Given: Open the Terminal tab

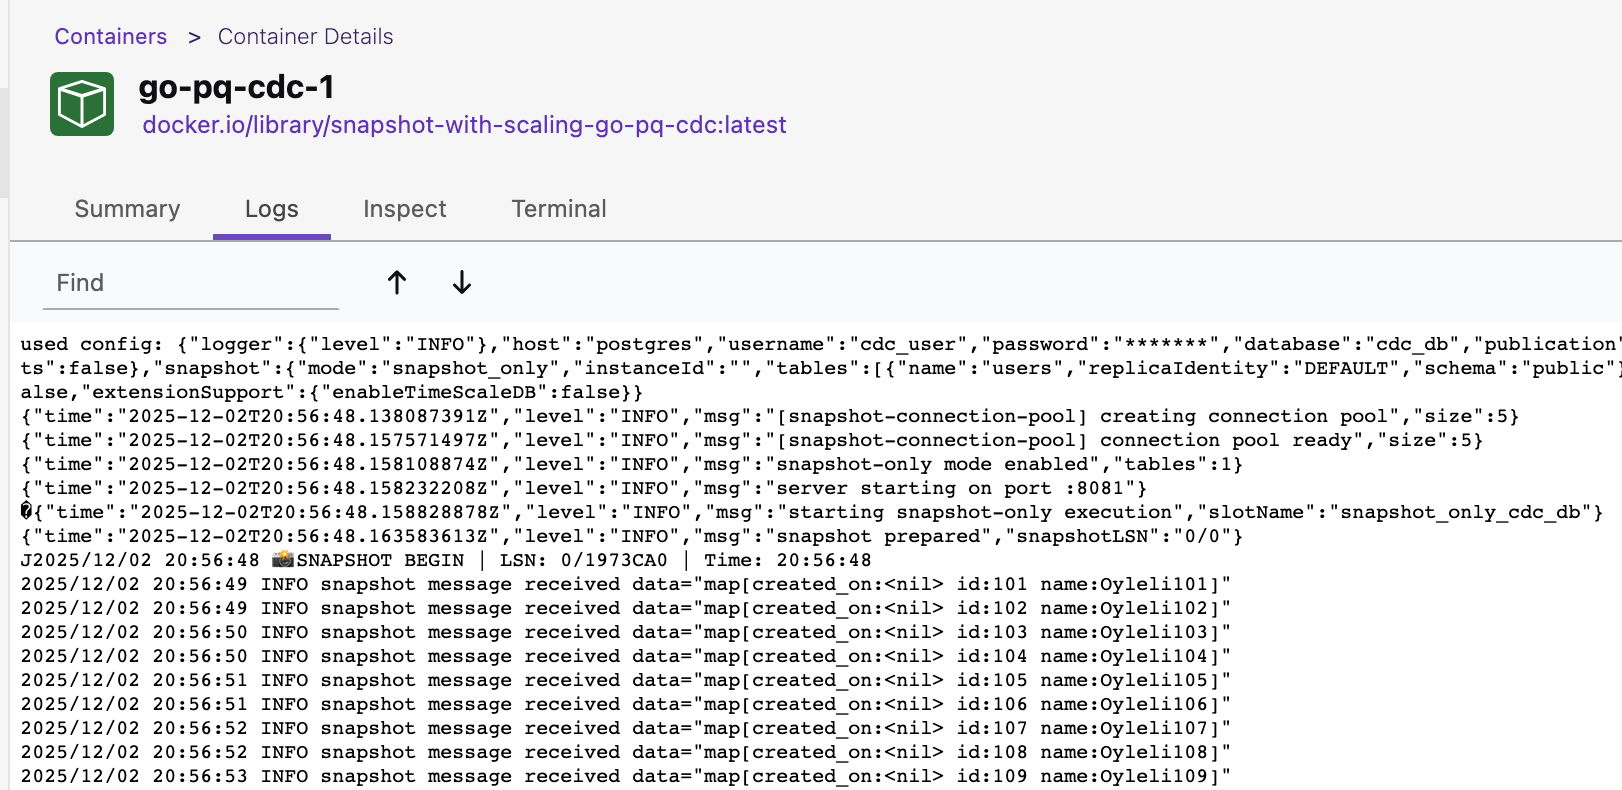Looking at the screenshot, I should 559,209.
